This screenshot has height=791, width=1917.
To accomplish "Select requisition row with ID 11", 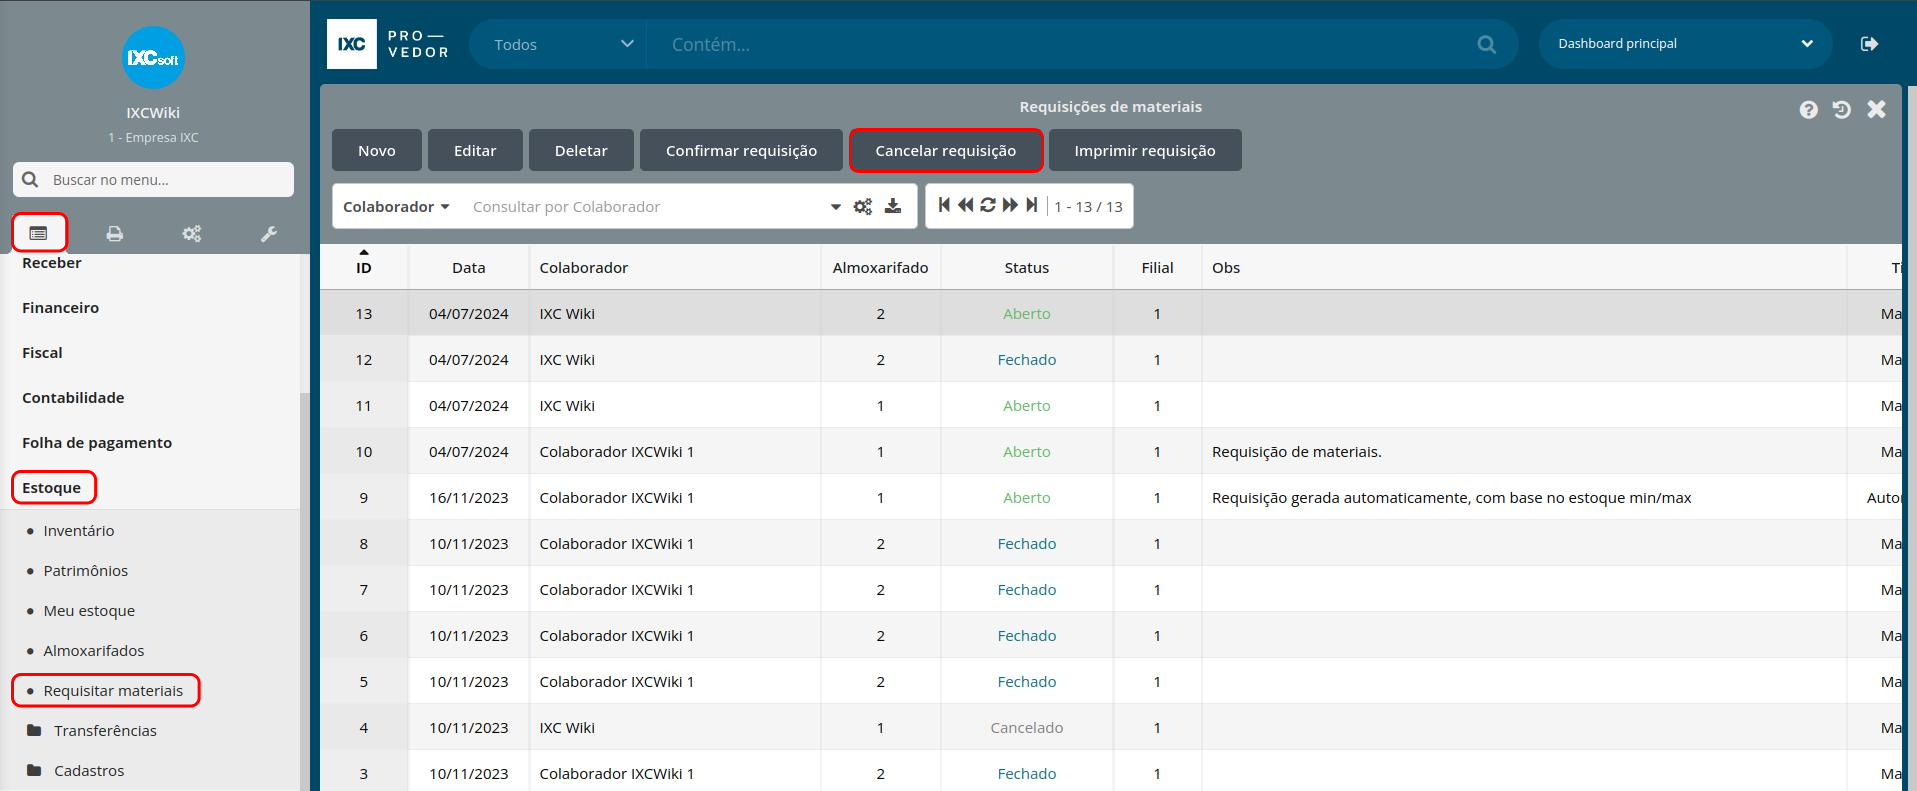I will 1111,405.
